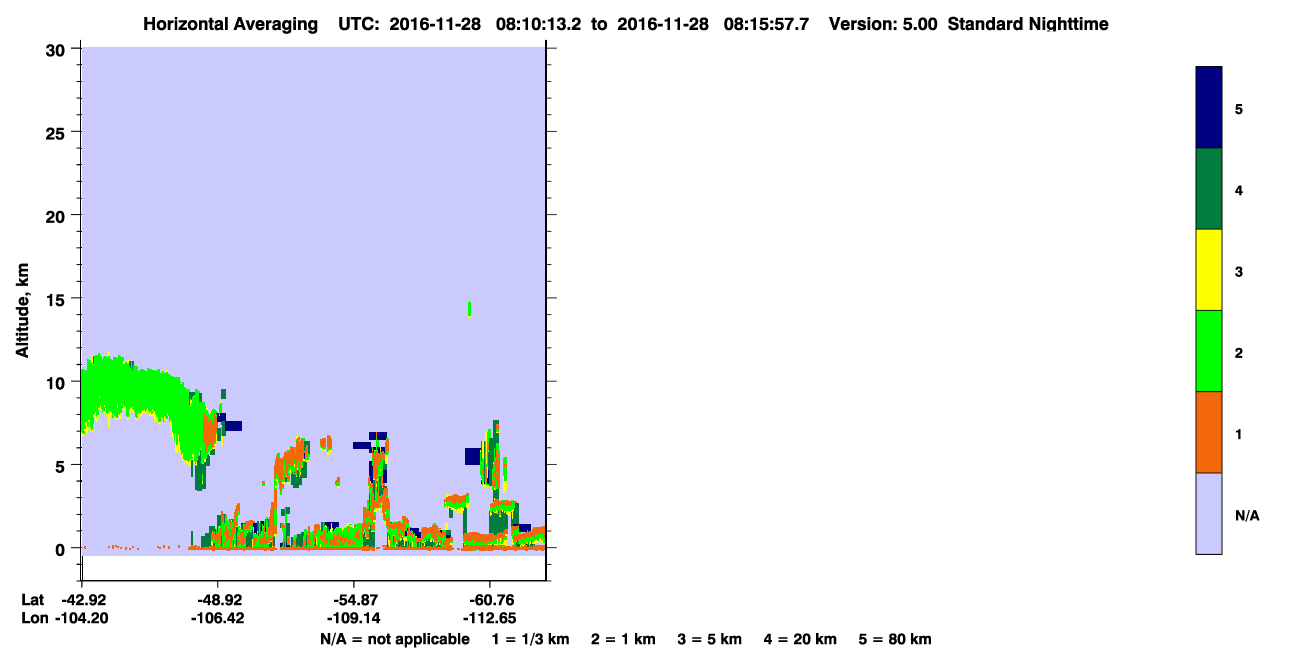Click the altitude tick label 10
This screenshot has width=1300, height=667.
[x=57, y=382]
